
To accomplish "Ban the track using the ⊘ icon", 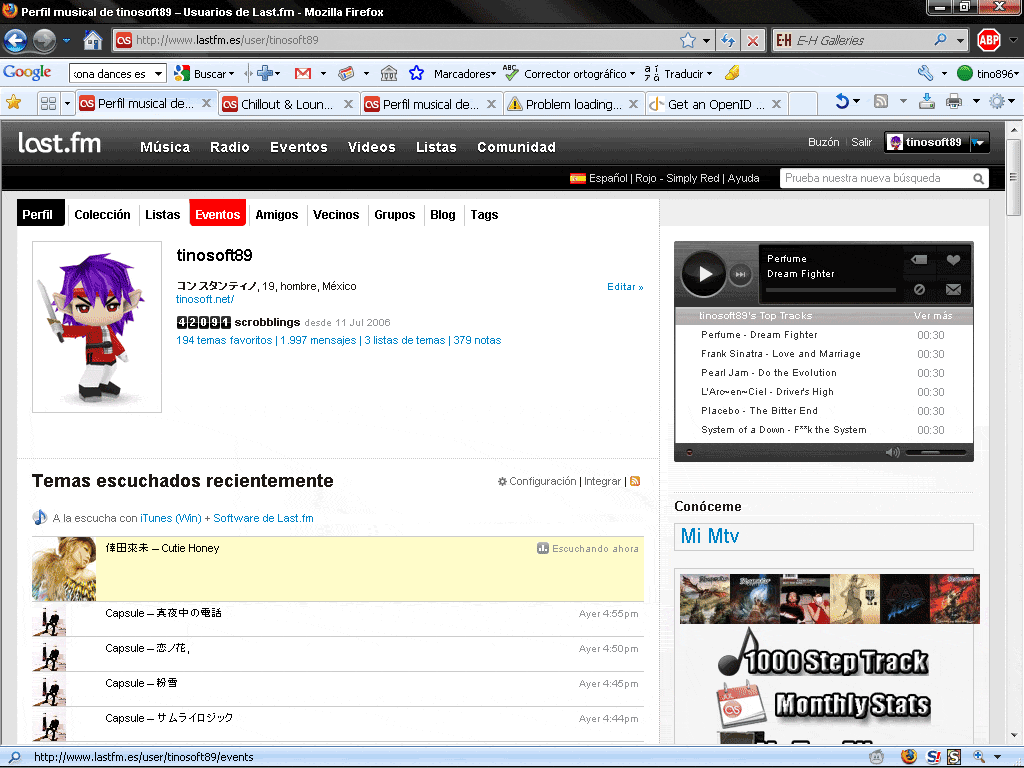I will (921, 289).
